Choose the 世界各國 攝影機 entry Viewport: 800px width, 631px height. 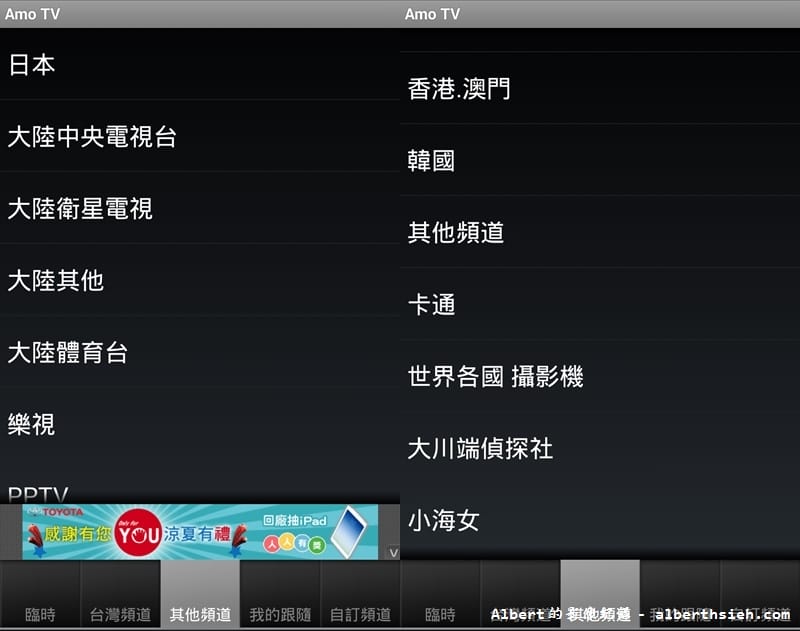pos(600,376)
